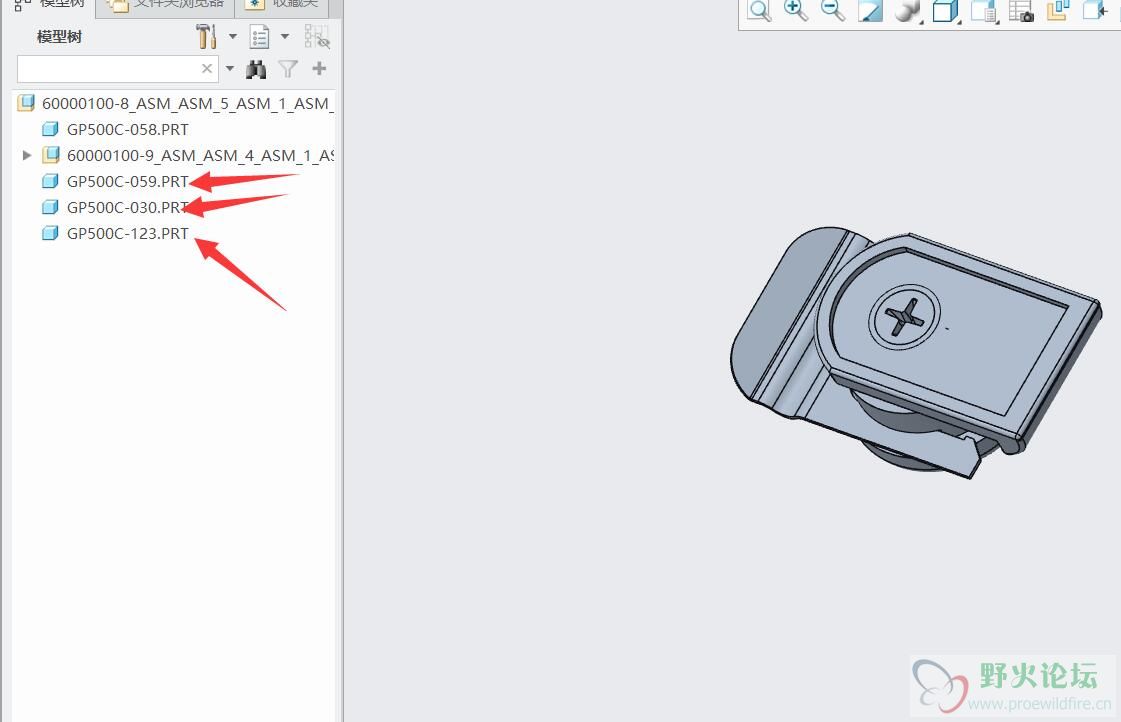Image resolution: width=1121 pixels, height=722 pixels.
Task: Switch to the folder browser tab
Action: [x=166, y=6]
